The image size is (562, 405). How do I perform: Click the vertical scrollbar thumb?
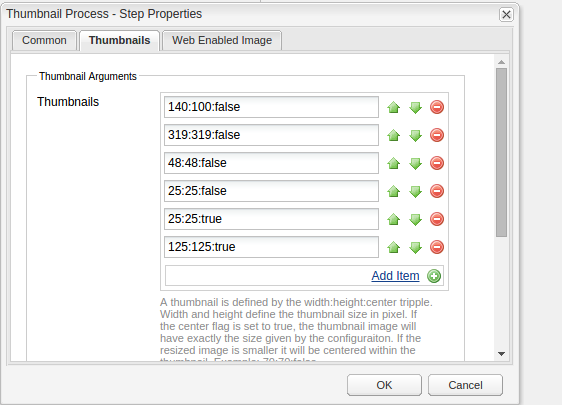[x=501, y=152]
